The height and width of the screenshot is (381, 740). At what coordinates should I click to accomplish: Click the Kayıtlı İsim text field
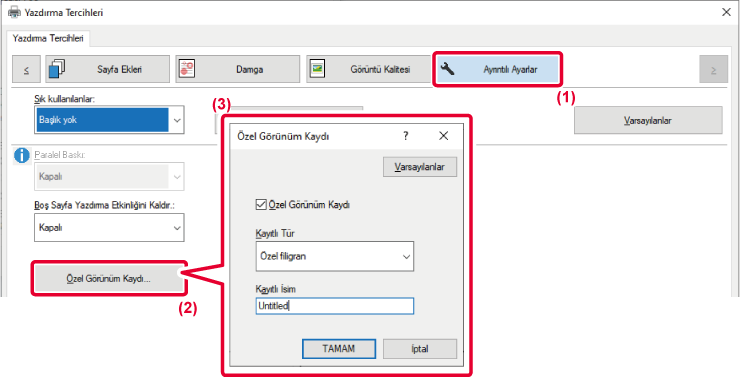coord(335,306)
